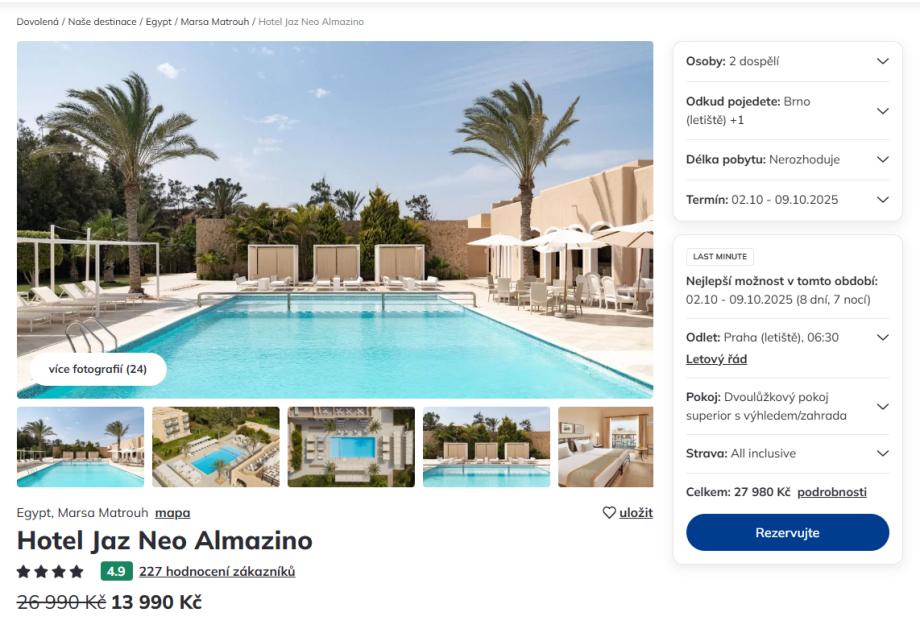The image size is (920, 629).
Task: Click the Rezervujte button
Action: coord(787,533)
